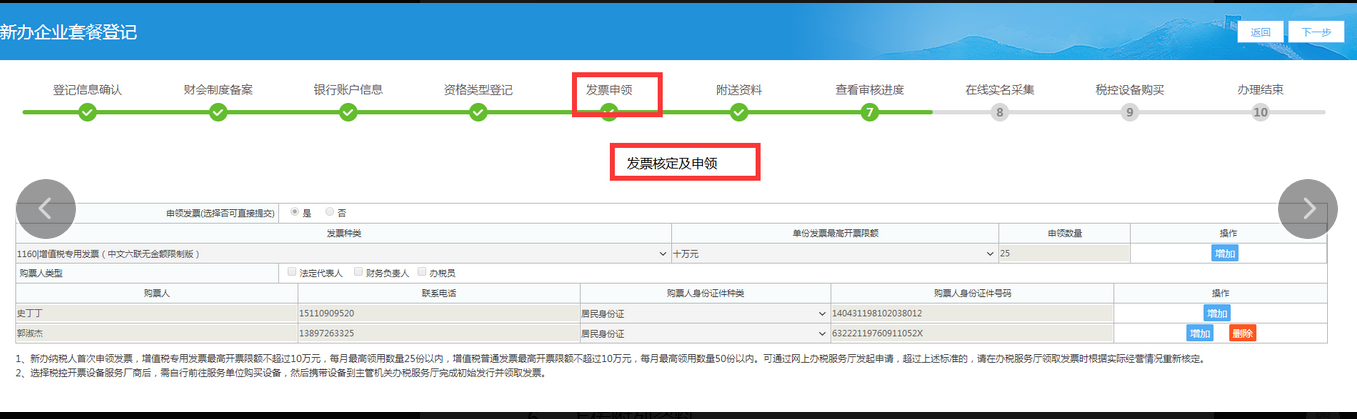
Task: Open the 财会制度备案 step
Action: pyautogui.click(x=218, y=89)
